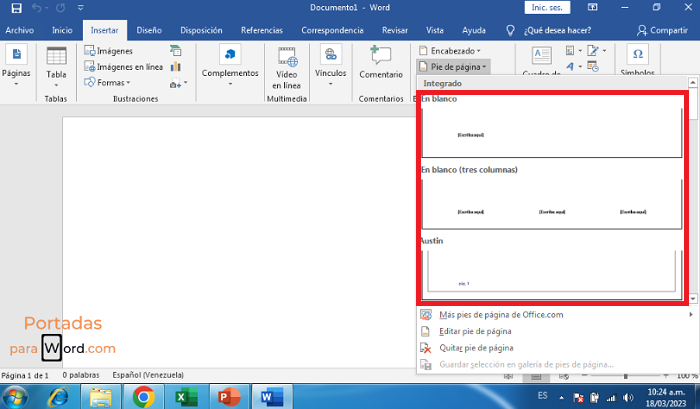Click the Imágenes button
The image size is (700, 409).
[x=108, y=50]
